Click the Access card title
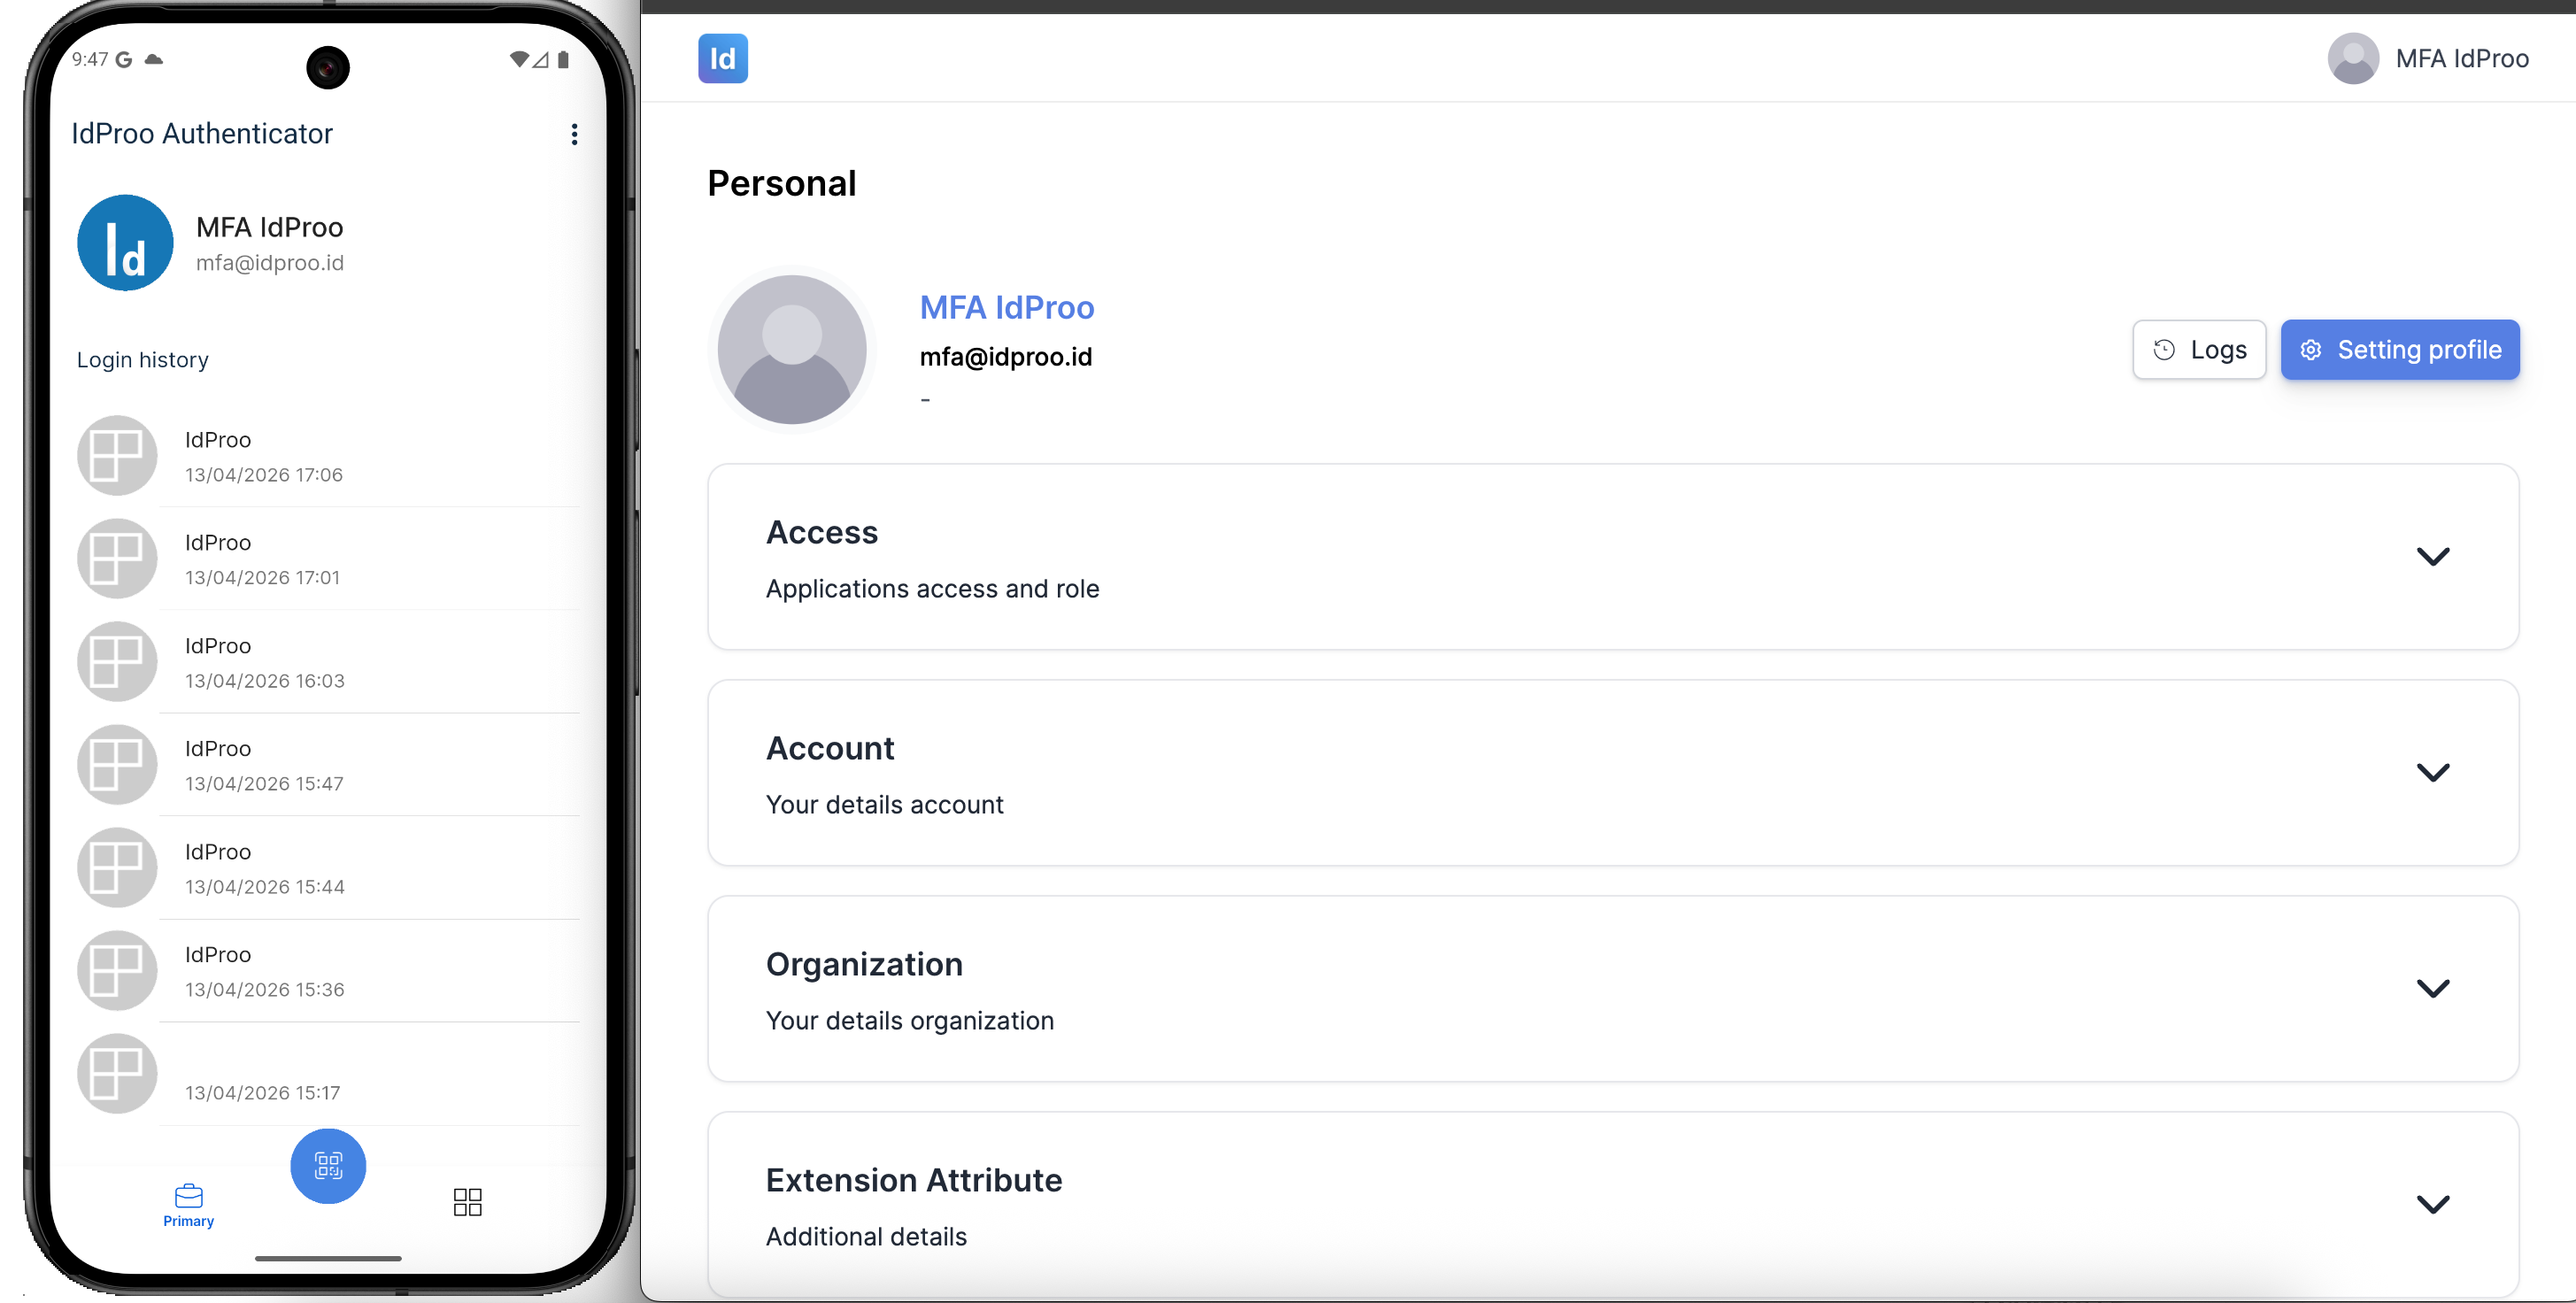 point(821,533)
